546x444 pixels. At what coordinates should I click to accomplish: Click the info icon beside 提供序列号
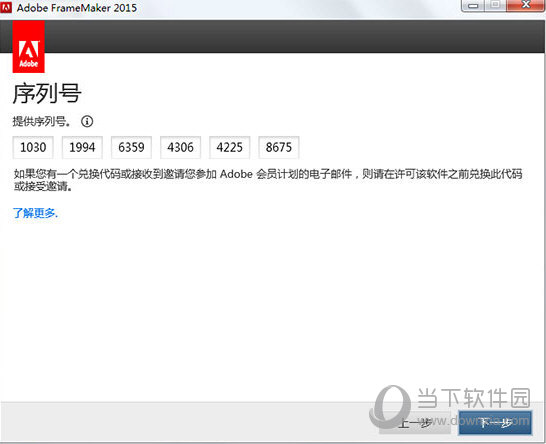point(87,121)
